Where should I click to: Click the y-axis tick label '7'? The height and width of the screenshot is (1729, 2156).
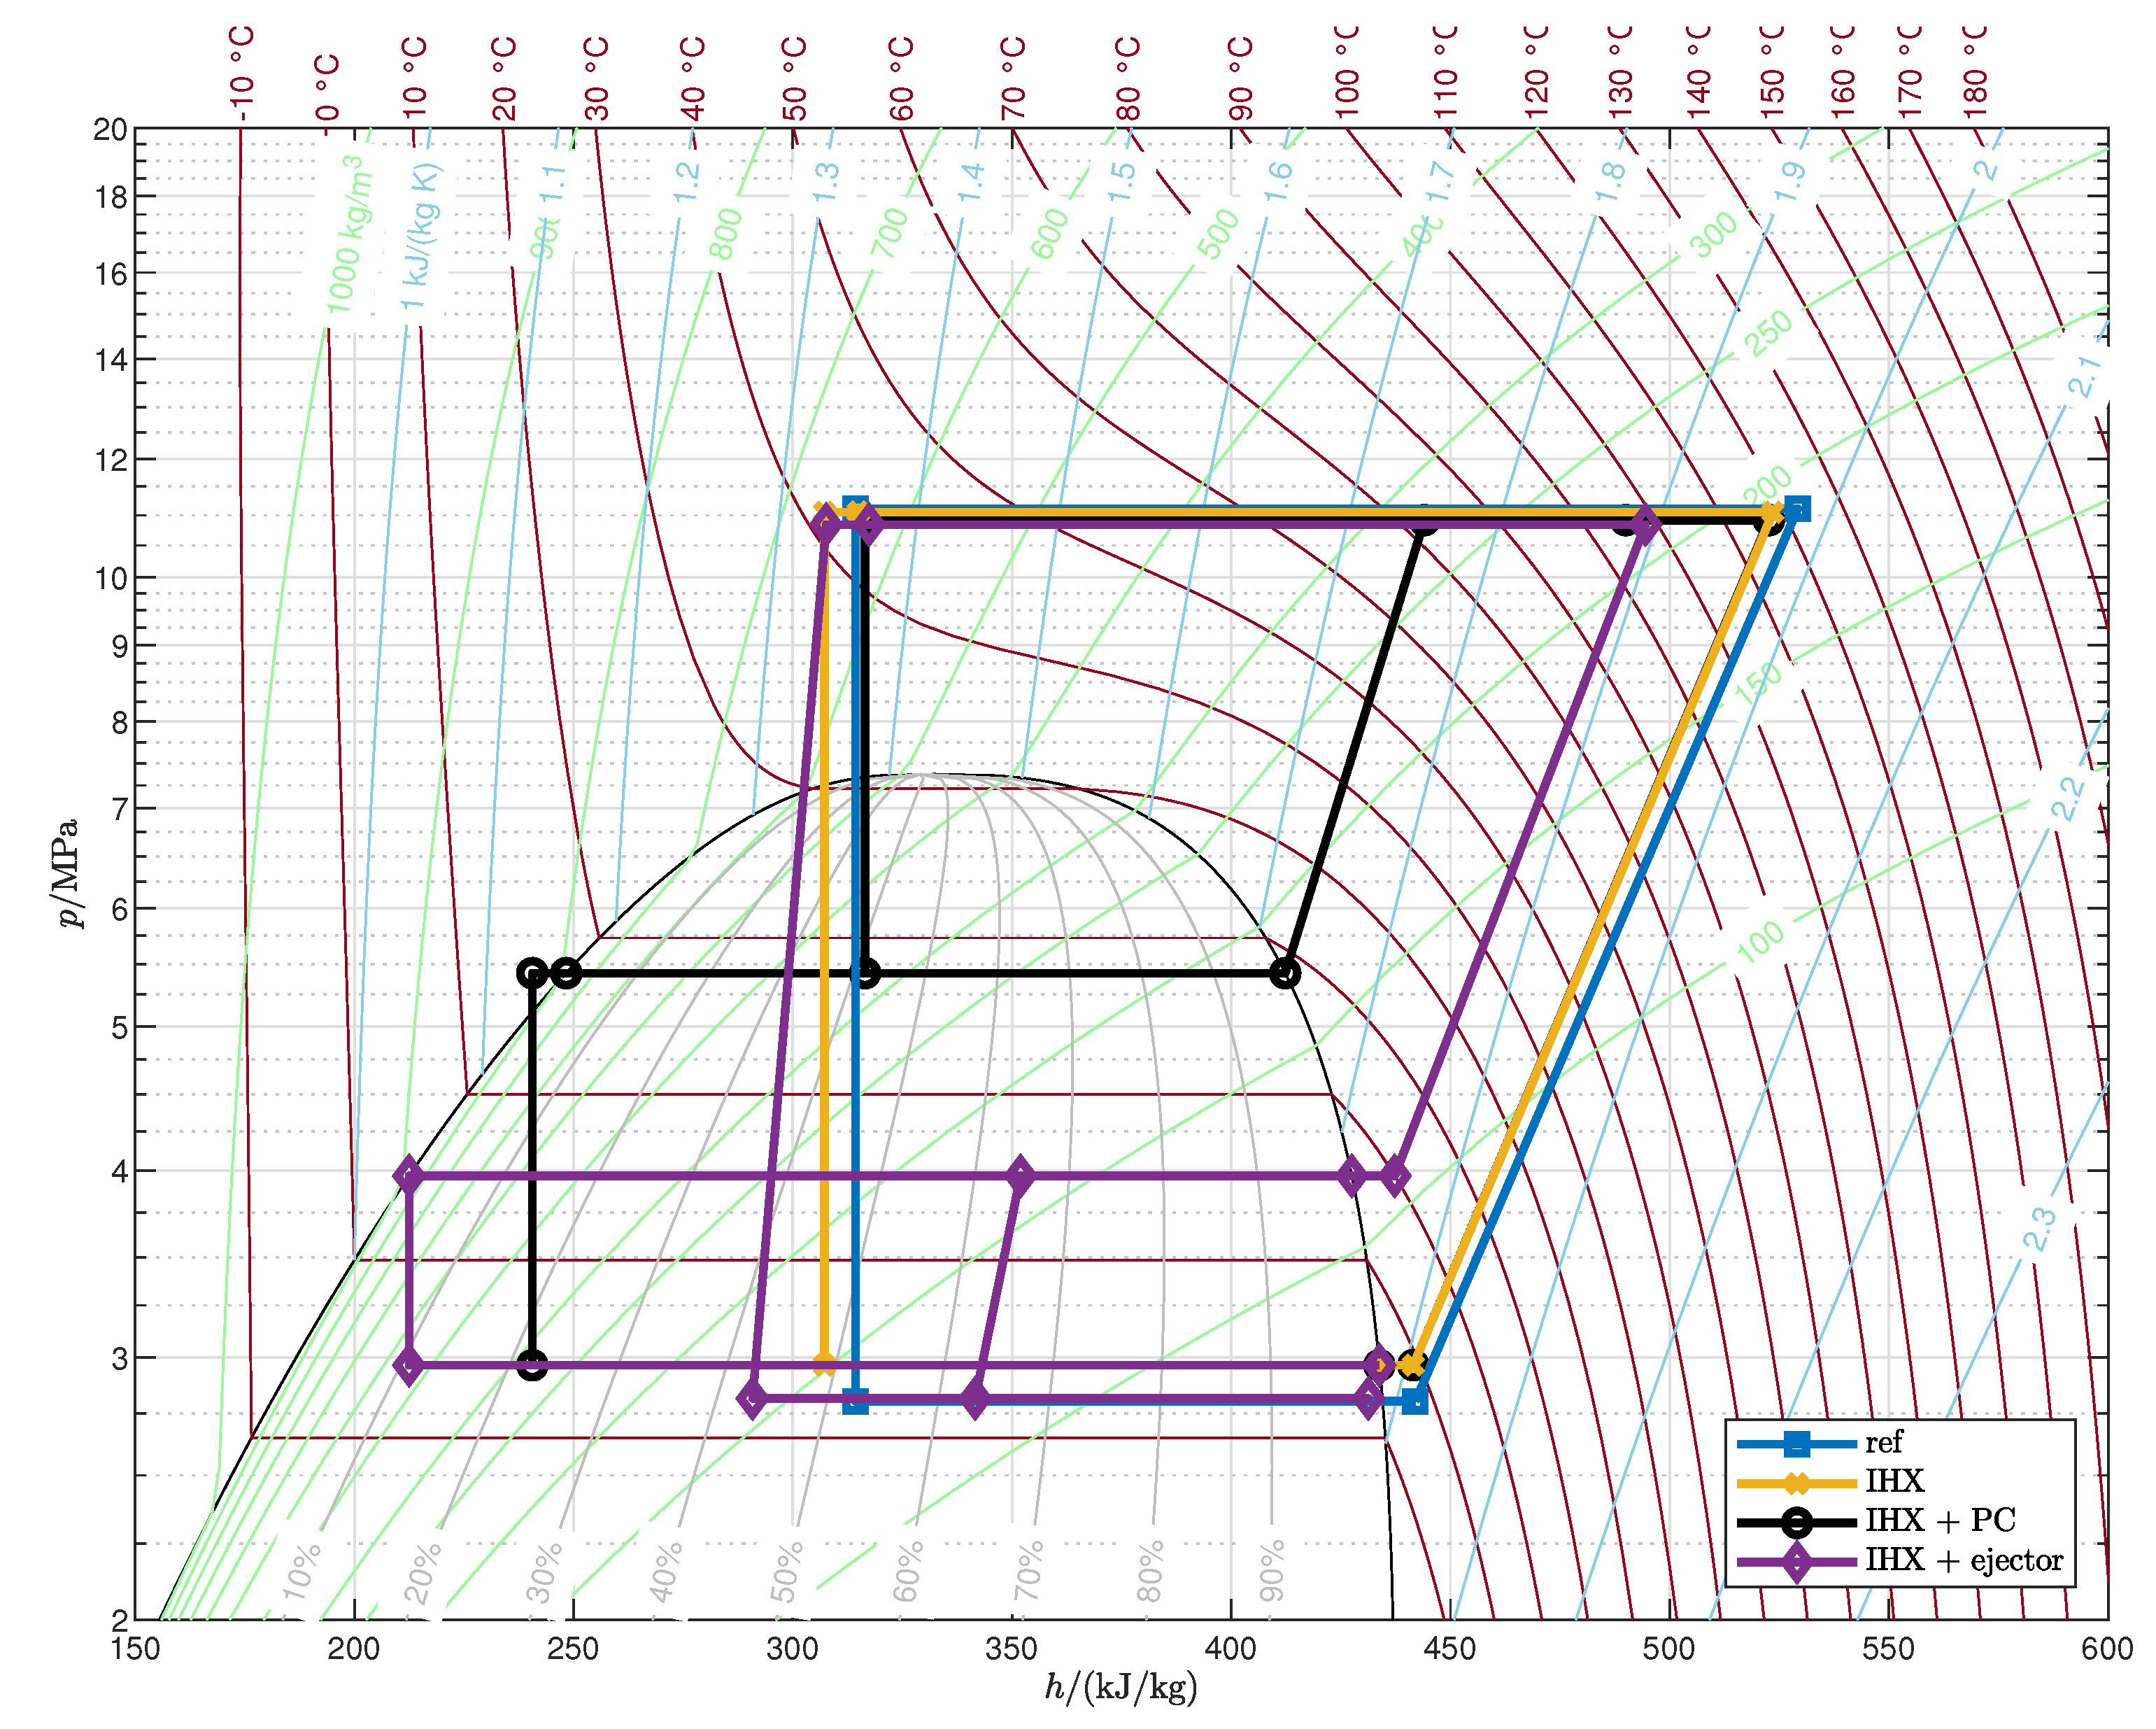tap(120, 809)
